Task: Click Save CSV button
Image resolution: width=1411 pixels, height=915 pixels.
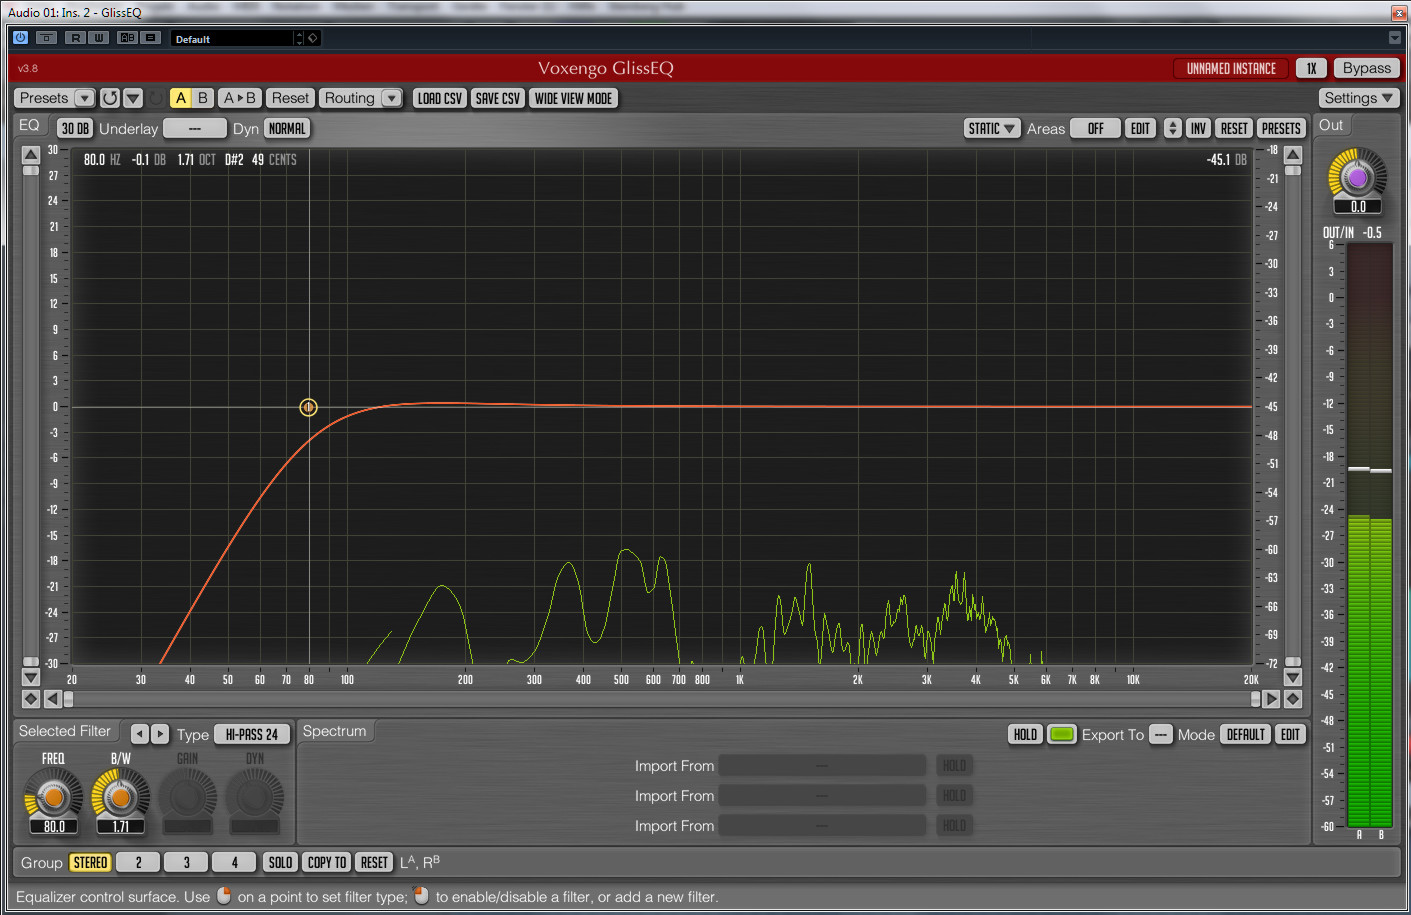Action: coord(497,98)
